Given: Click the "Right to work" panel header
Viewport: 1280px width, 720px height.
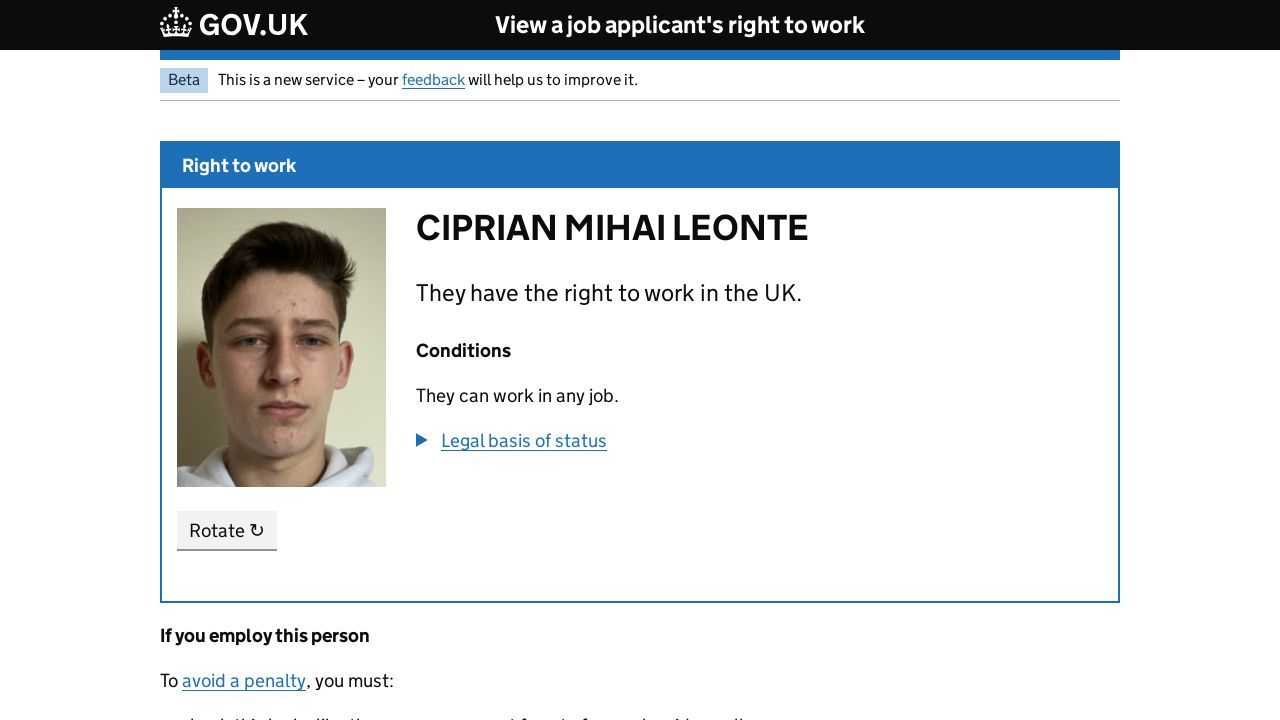Looking at the screenshot, I should (239, 166).
